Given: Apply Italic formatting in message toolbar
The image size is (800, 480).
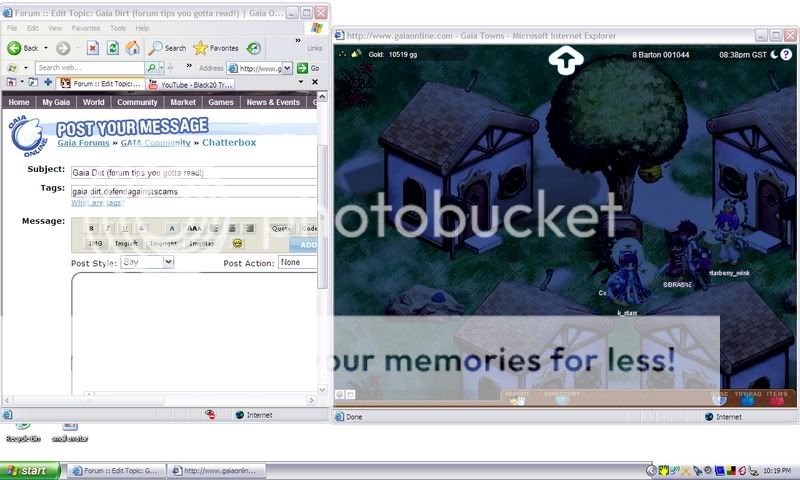Looking at the screenshot, I should [108, 228].
